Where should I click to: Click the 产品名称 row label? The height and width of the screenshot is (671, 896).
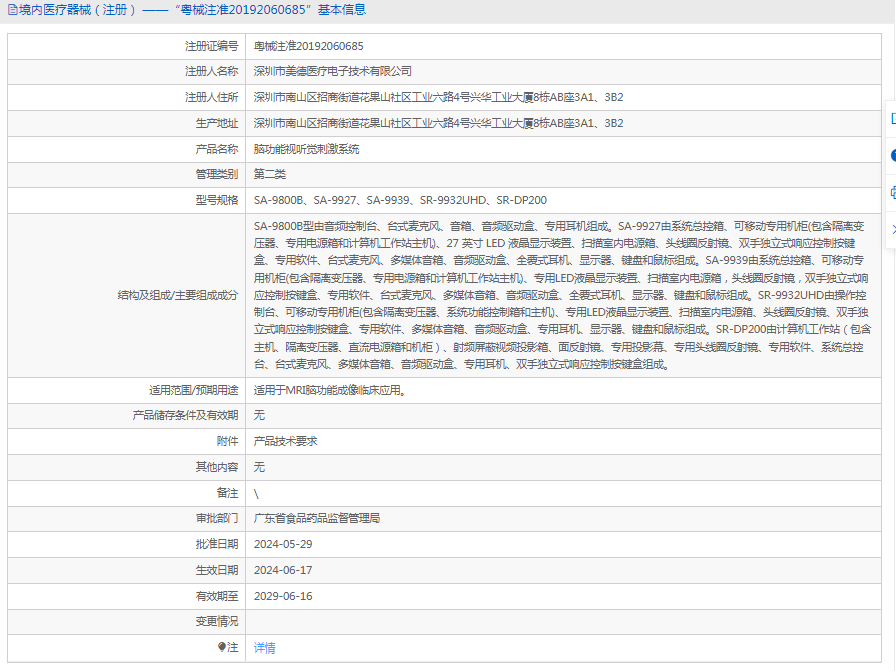(x=217, y=149)
